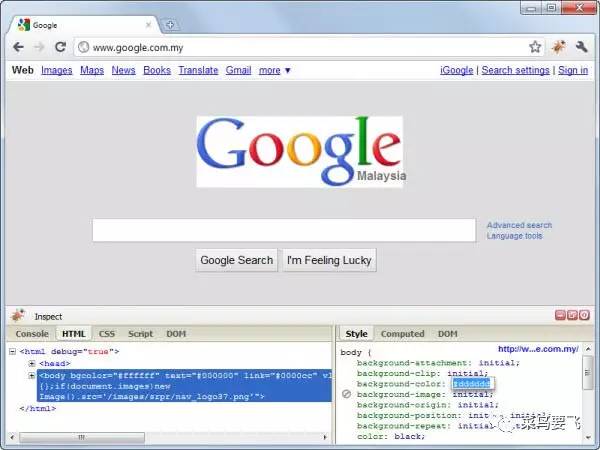Viewport: 600px width, 450px height.
Task: Open a new tab with the plus icon
Action: [x=170, y=25]
